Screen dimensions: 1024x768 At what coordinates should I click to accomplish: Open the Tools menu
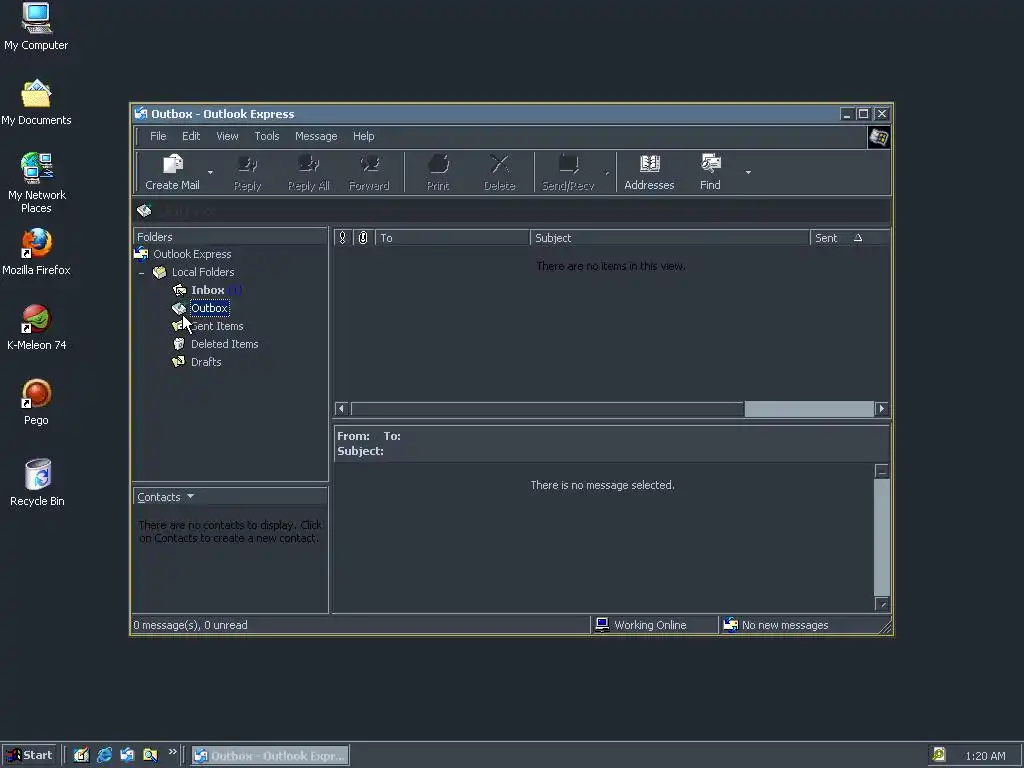click(x=266, y=136)
